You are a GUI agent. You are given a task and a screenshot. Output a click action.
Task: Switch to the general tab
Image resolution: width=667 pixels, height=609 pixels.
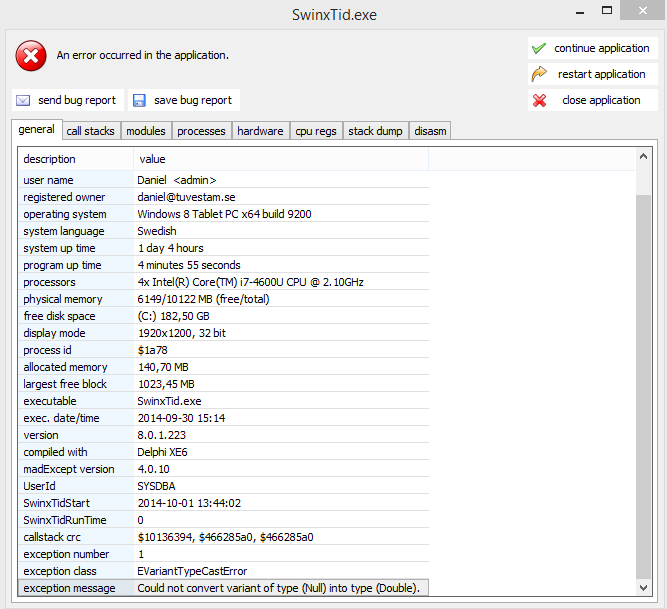point(37,129)
